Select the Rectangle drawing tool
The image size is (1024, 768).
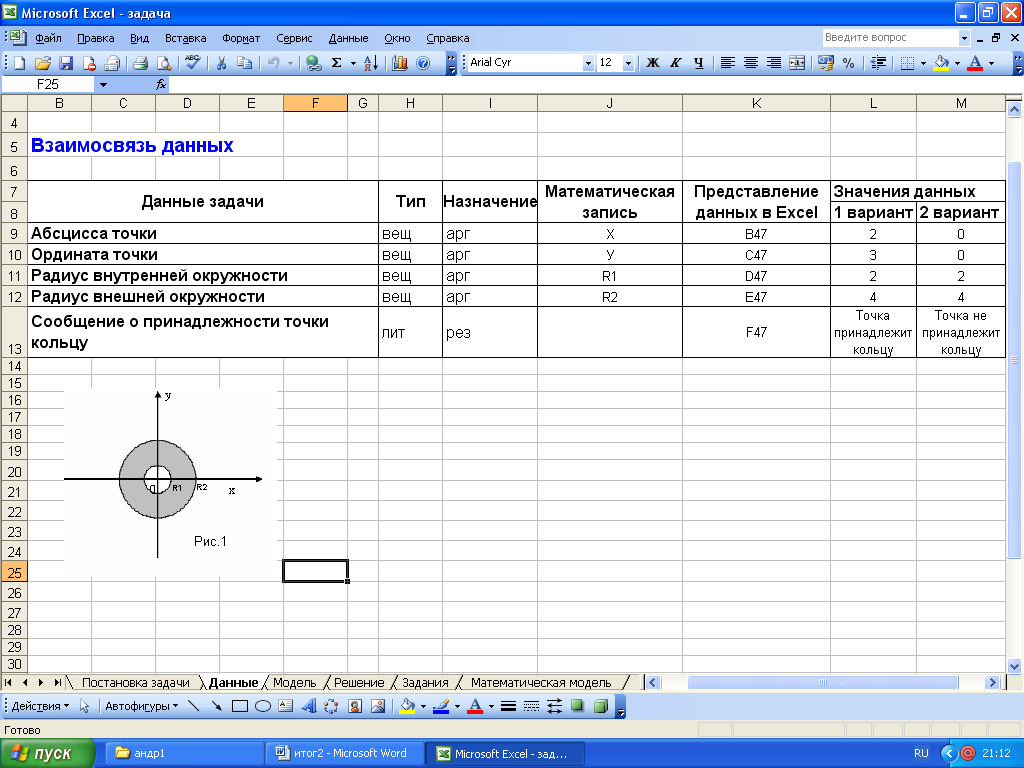coord(240,706)
